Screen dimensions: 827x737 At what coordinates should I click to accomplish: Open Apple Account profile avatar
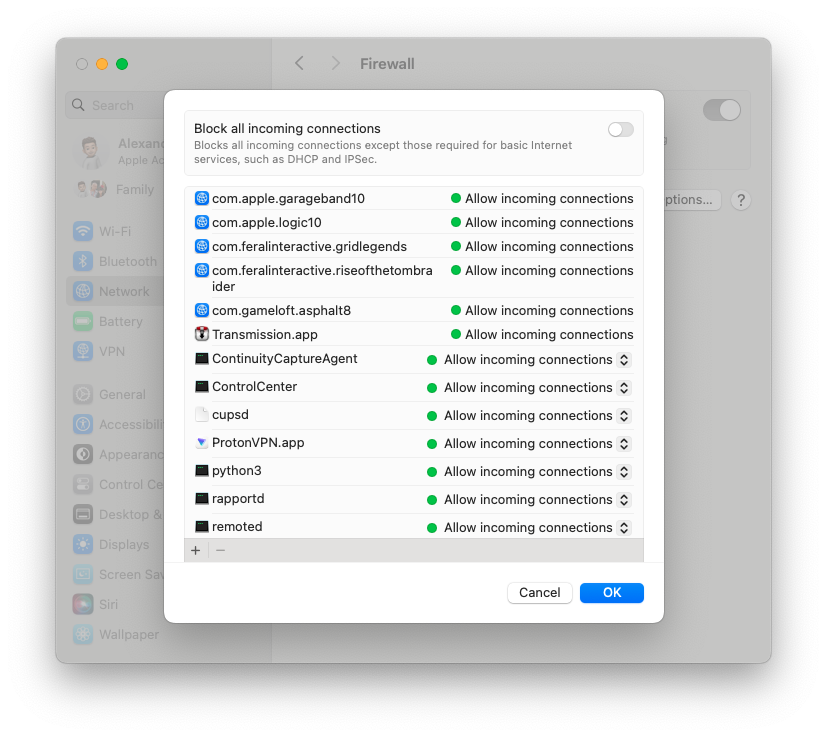[91, 151]
